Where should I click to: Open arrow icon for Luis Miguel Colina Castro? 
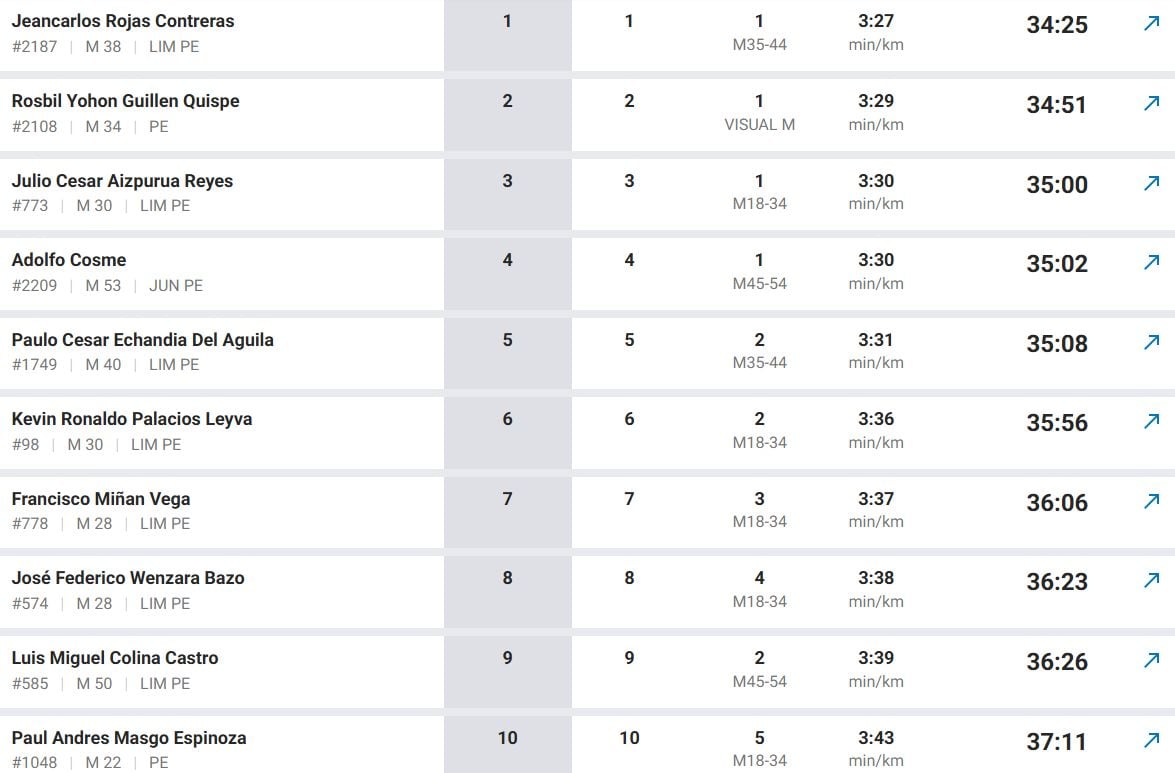click(1152, 661)
